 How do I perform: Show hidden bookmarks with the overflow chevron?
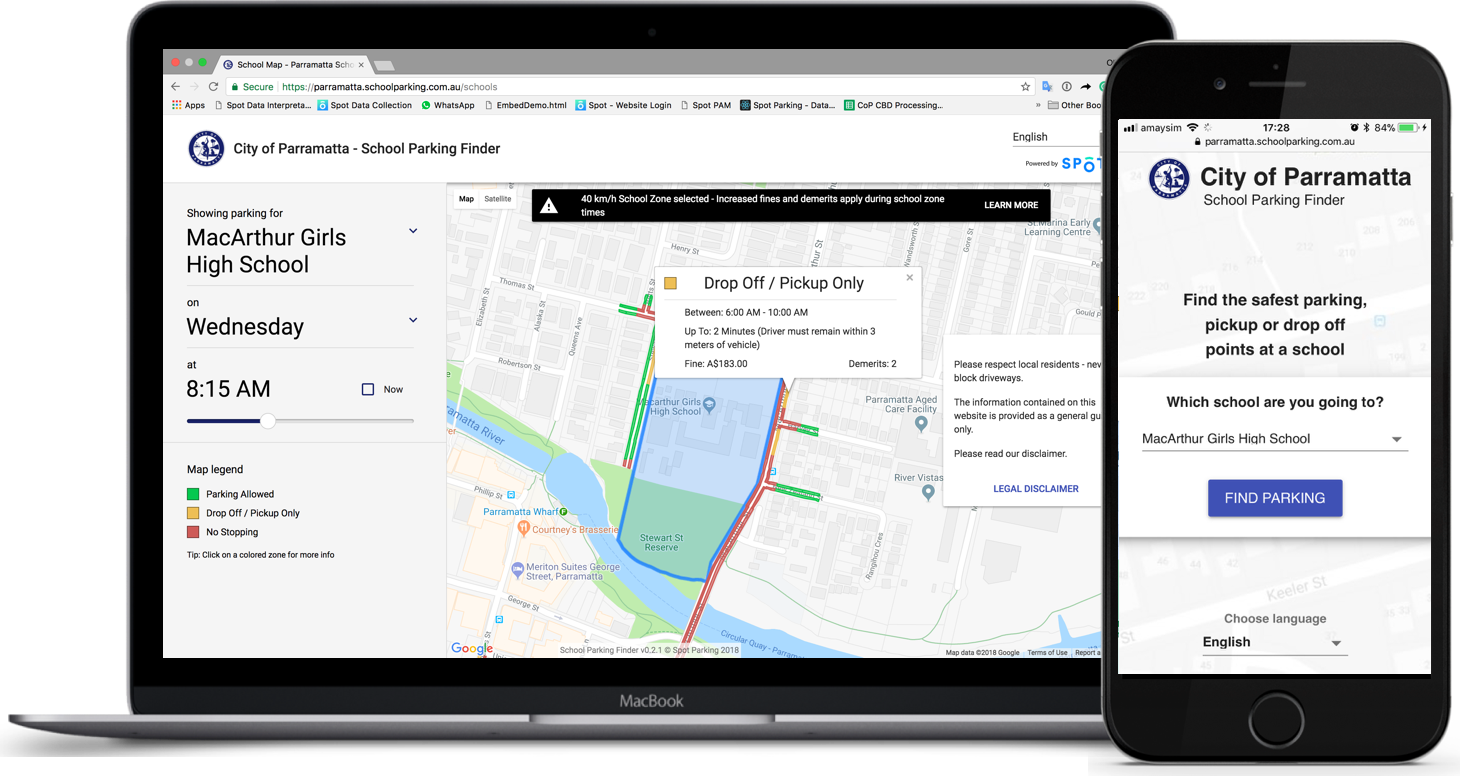(1039, 105)
